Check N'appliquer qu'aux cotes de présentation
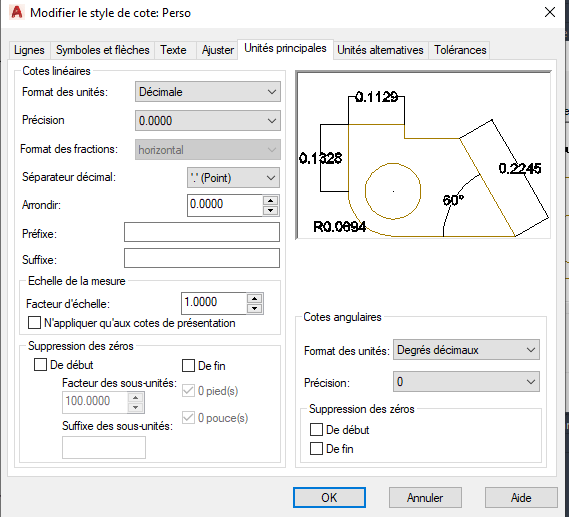Image resolution: width=569 pixels, height=517 pixels. (x=34, y=322)
